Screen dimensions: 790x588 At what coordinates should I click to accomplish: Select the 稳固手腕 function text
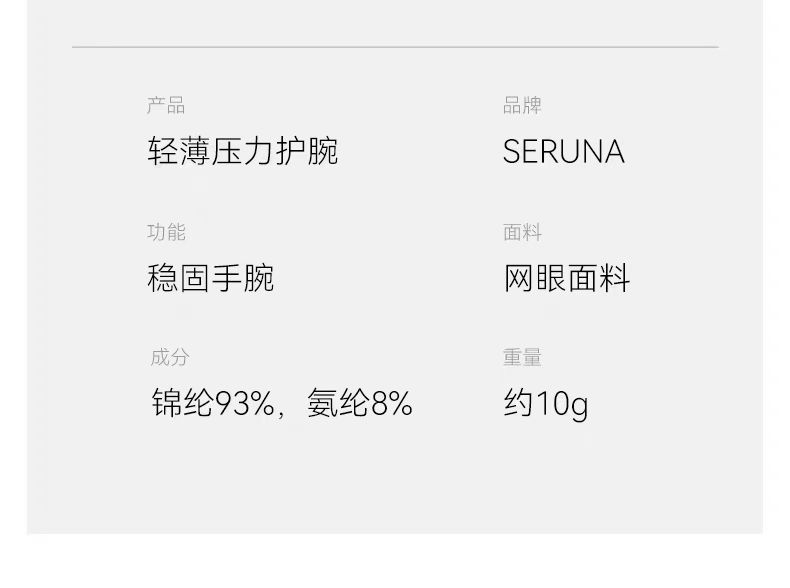(210, 279)
